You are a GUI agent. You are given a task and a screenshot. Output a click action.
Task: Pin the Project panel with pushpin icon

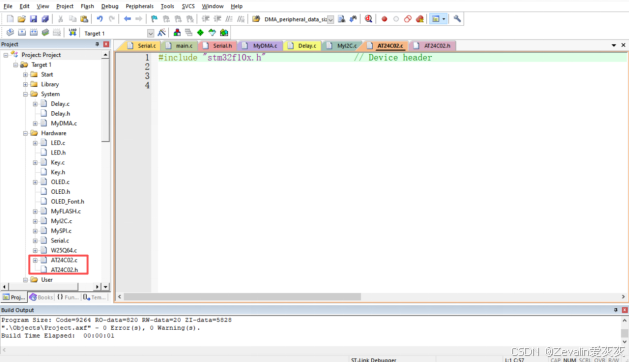point(97,44)
